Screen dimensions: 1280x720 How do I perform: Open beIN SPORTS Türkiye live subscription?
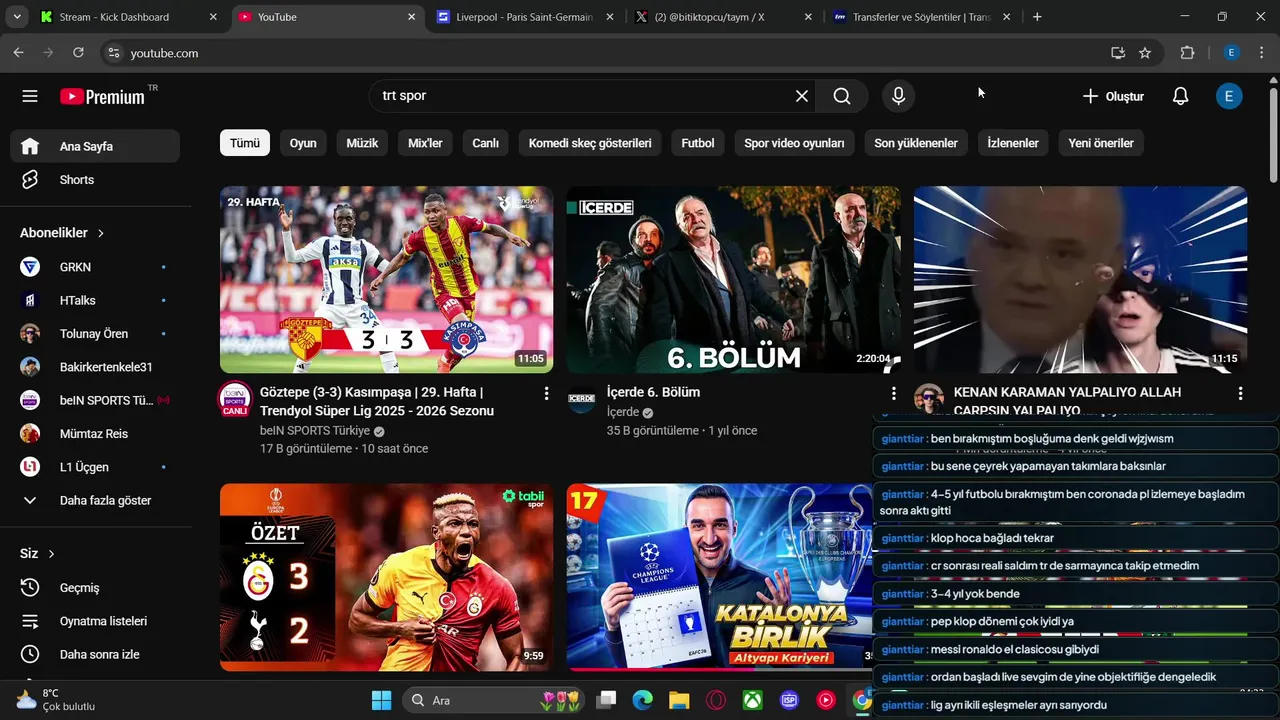point(96,400)
